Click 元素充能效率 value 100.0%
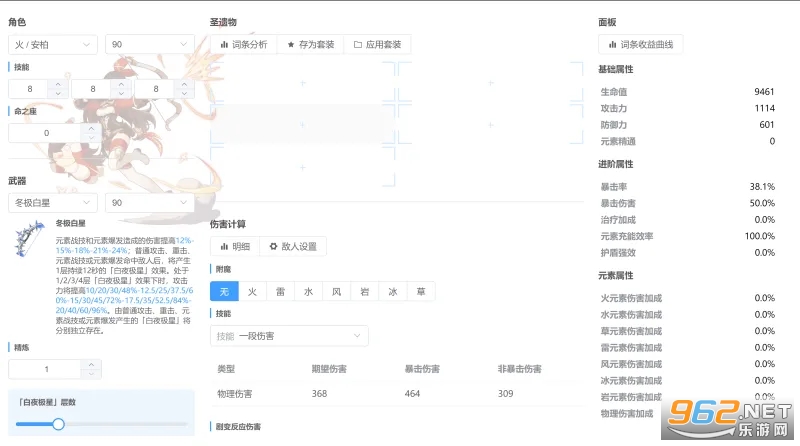This screenshot has width=800, height=446. 760,236
